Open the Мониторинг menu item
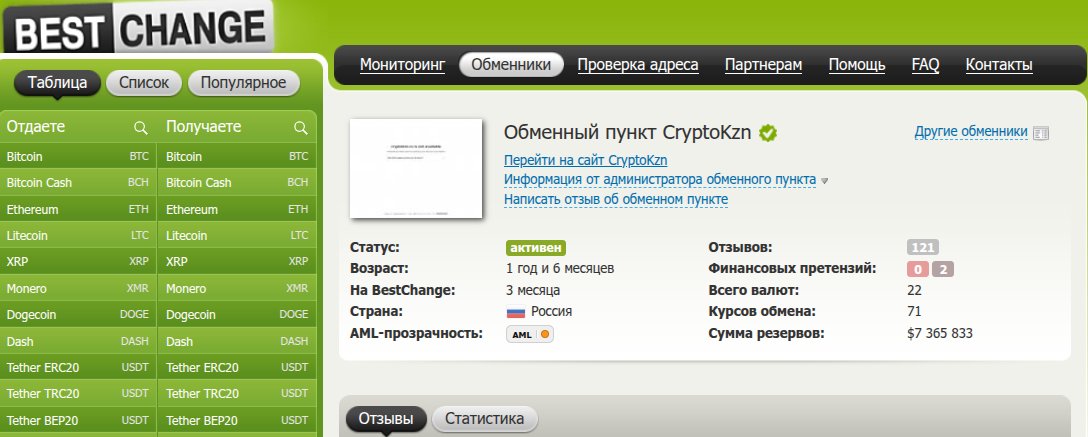Viewport: 1088px width, 437px height. coord(402,65)
